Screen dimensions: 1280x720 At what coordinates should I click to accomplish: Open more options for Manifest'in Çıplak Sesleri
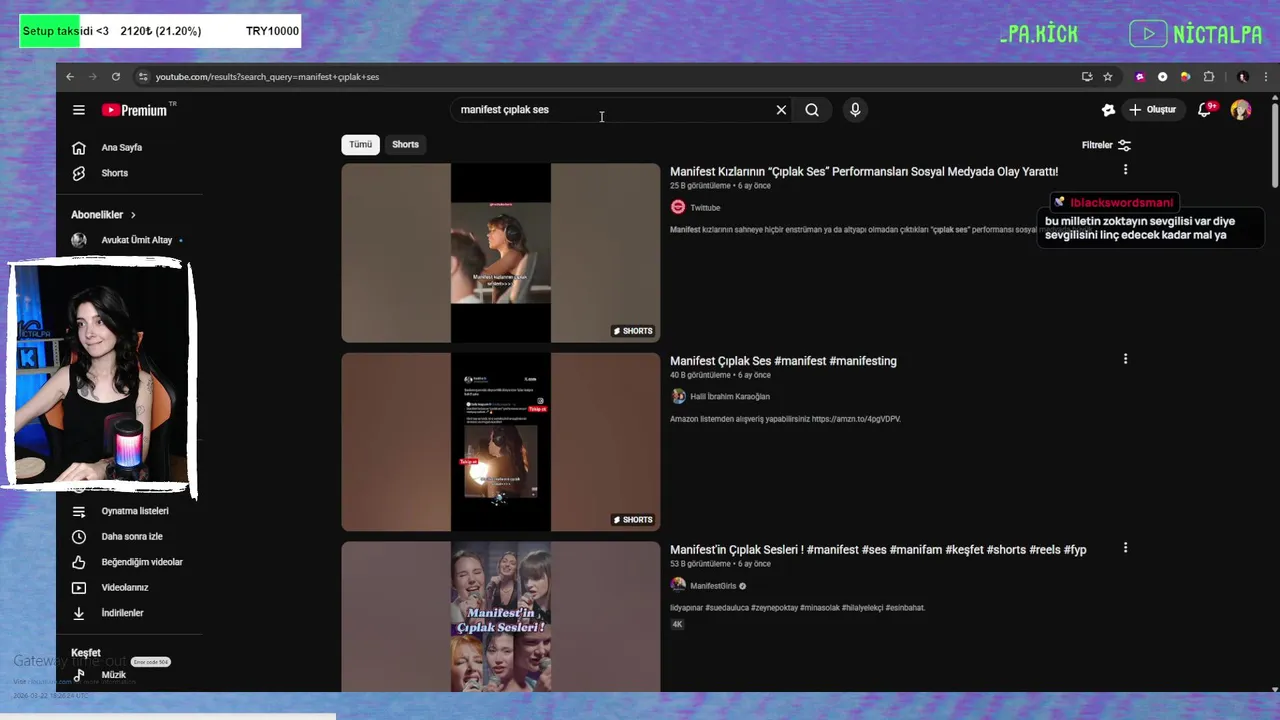(1125, 548)
